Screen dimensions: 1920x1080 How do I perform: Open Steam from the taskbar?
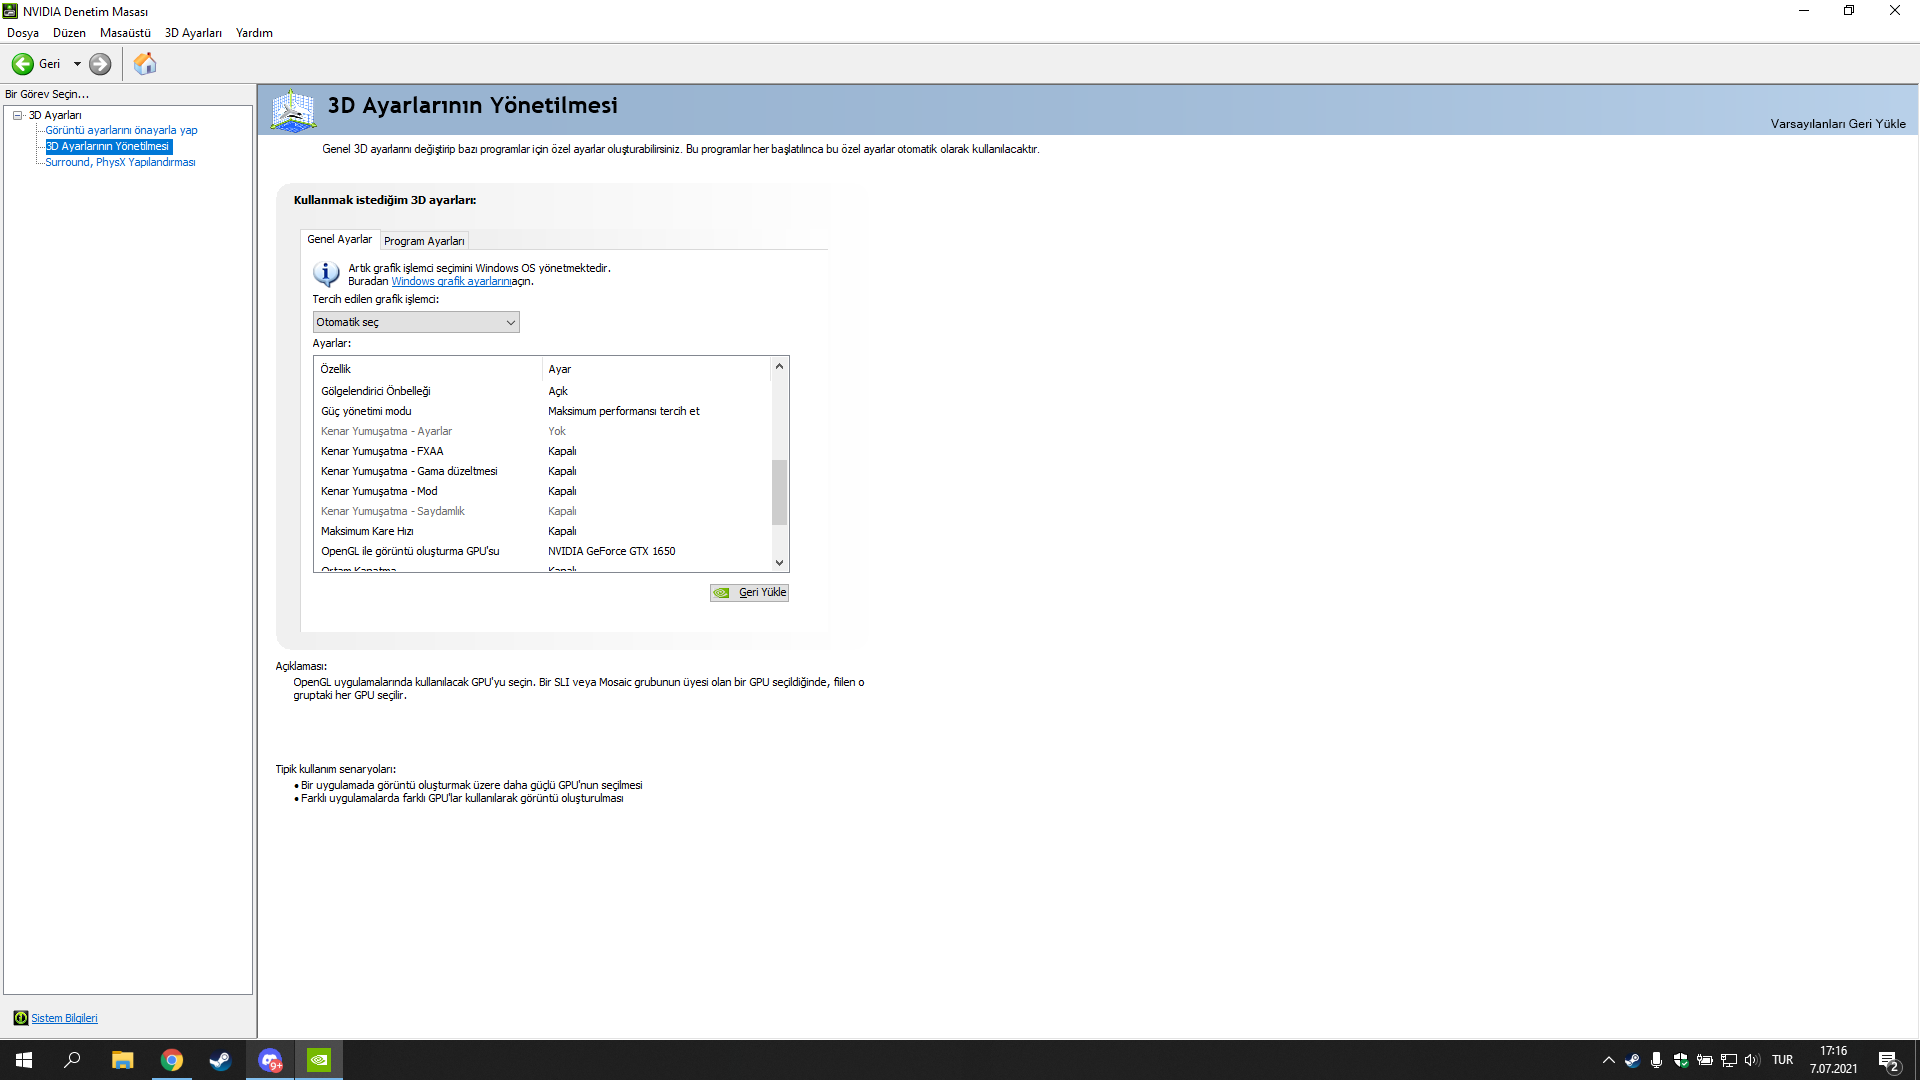pos(220,1060)
